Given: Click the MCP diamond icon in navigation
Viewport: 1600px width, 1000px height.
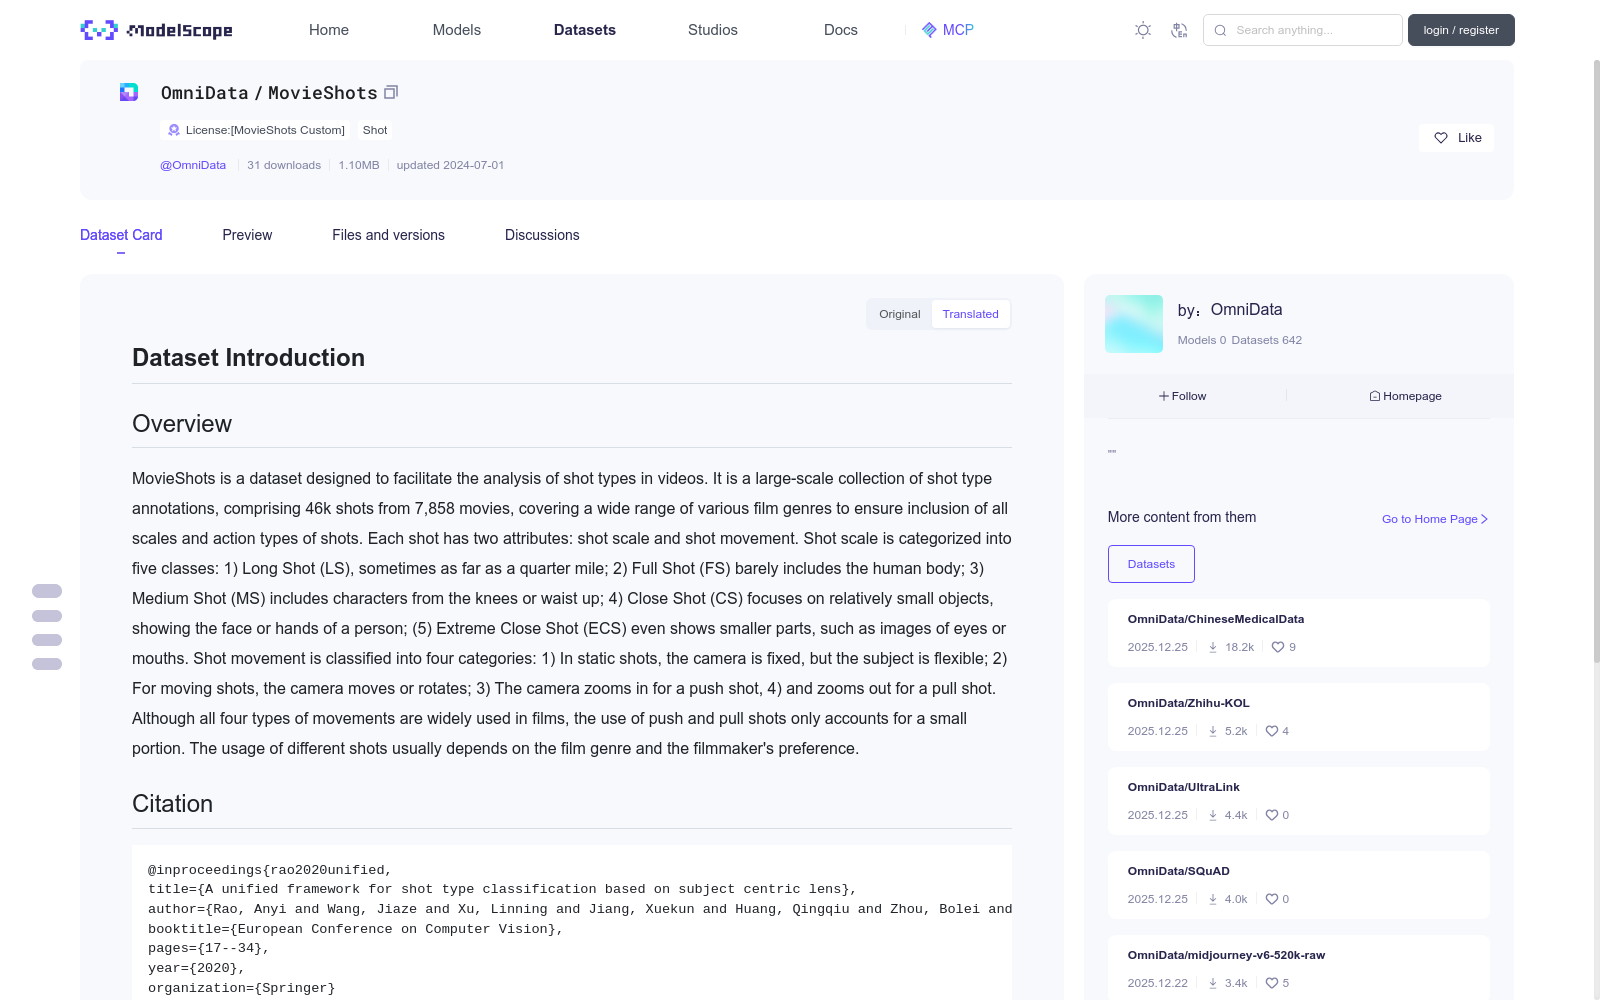Looking at the screenshot, I should point(929,30).
